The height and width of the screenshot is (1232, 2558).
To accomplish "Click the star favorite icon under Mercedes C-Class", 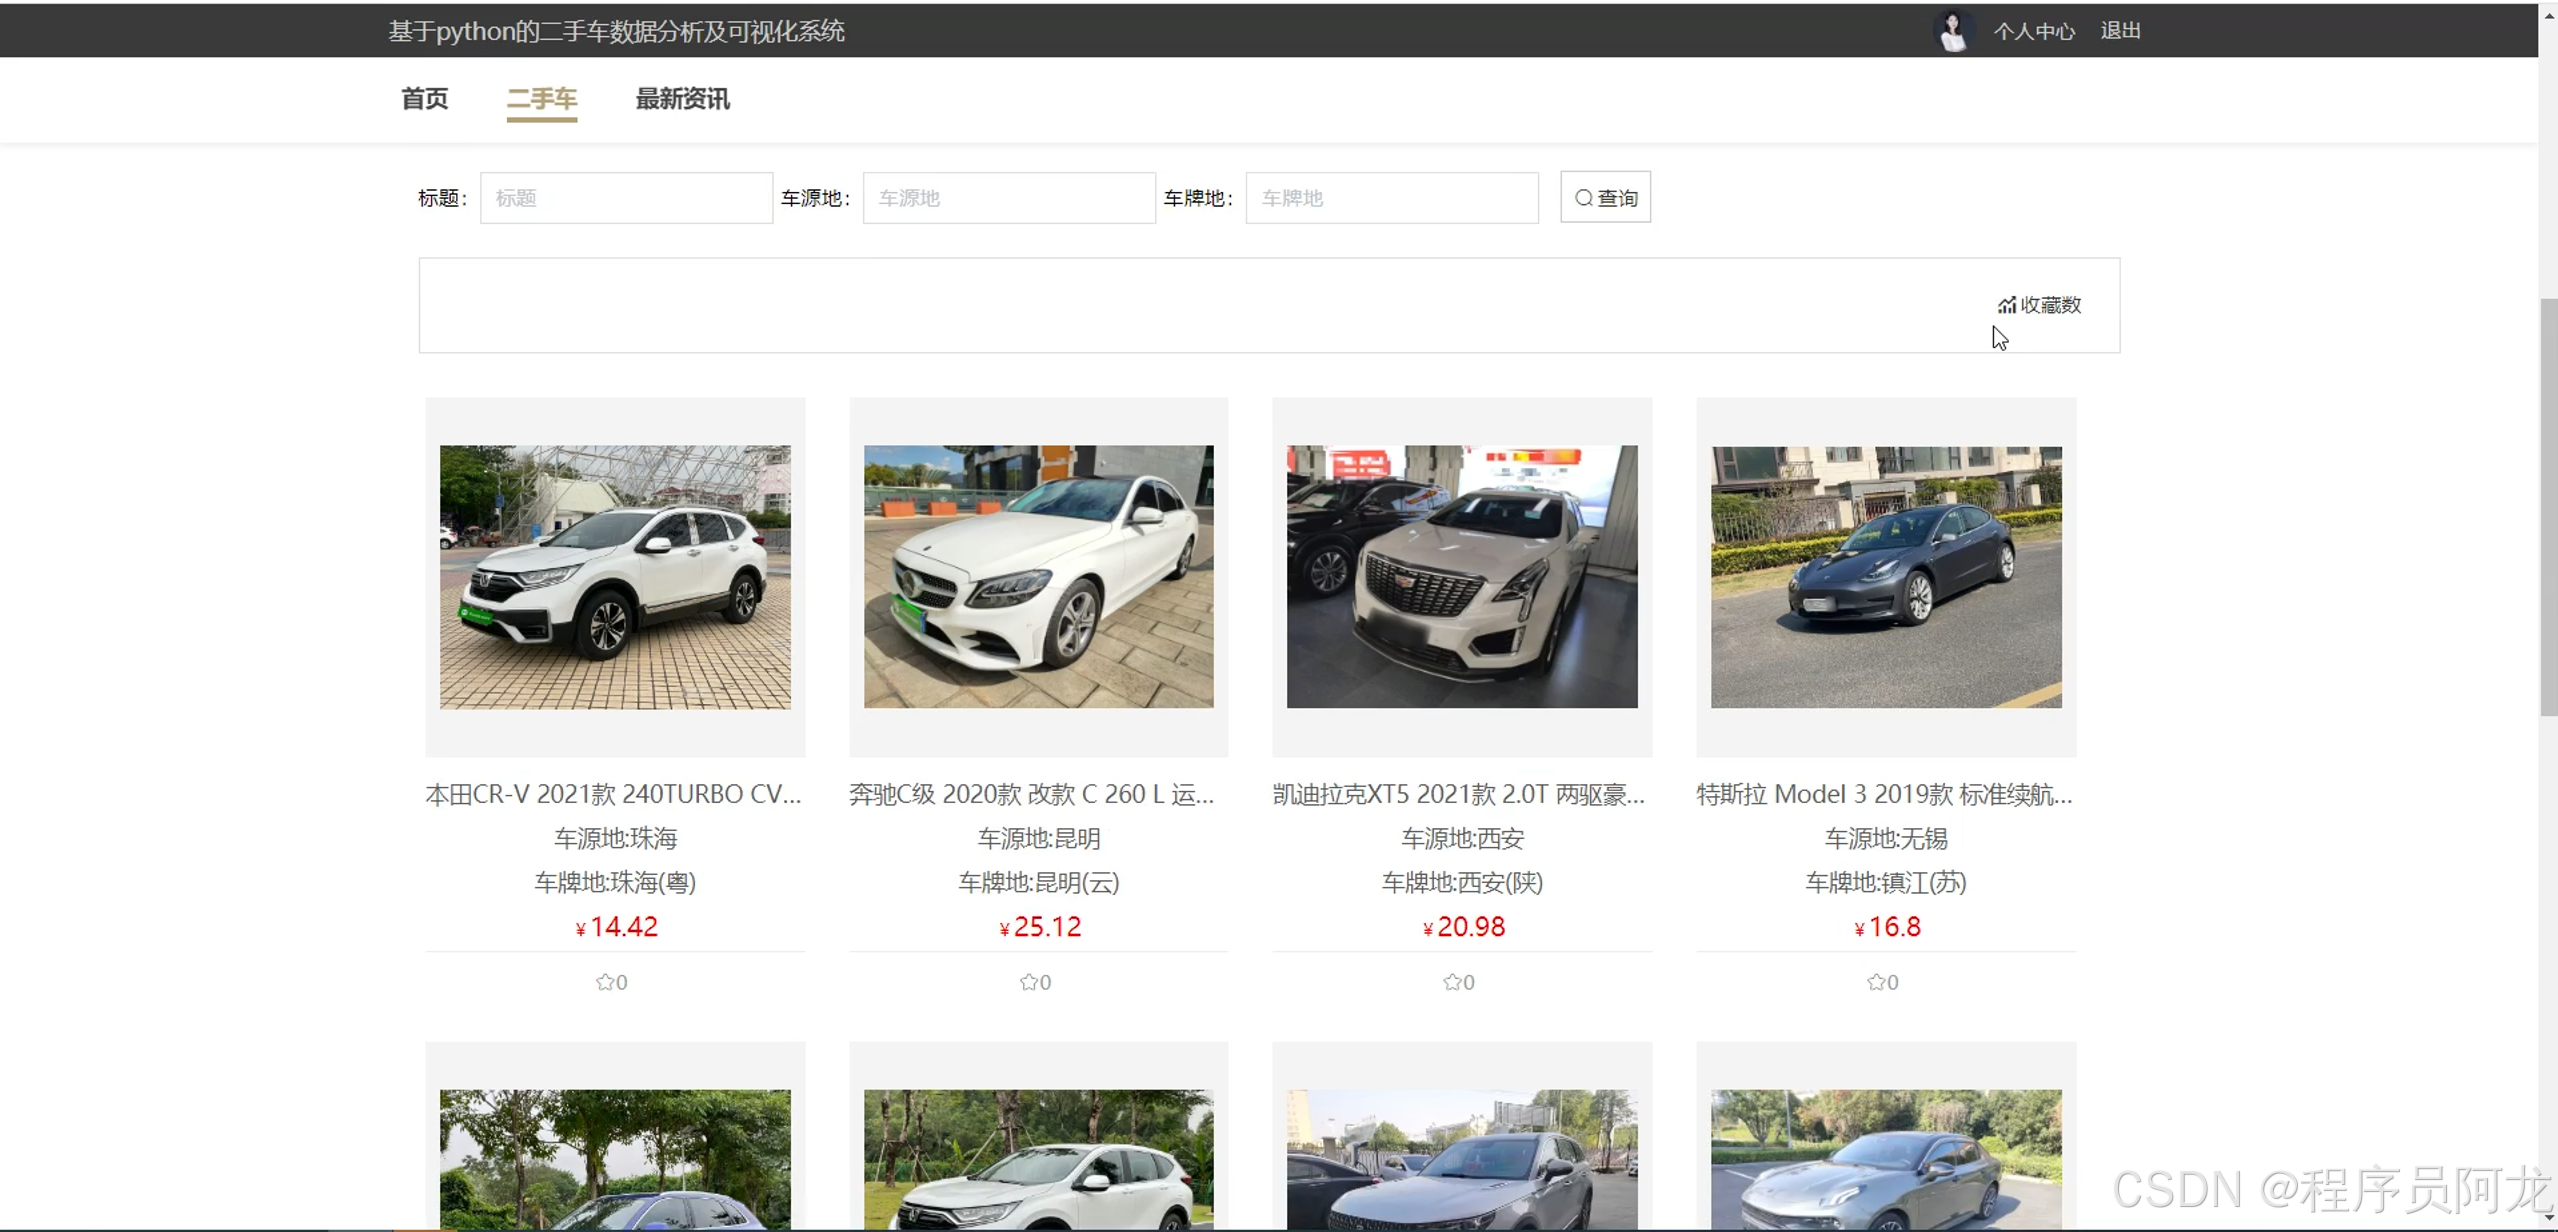I will [1029, 982].
